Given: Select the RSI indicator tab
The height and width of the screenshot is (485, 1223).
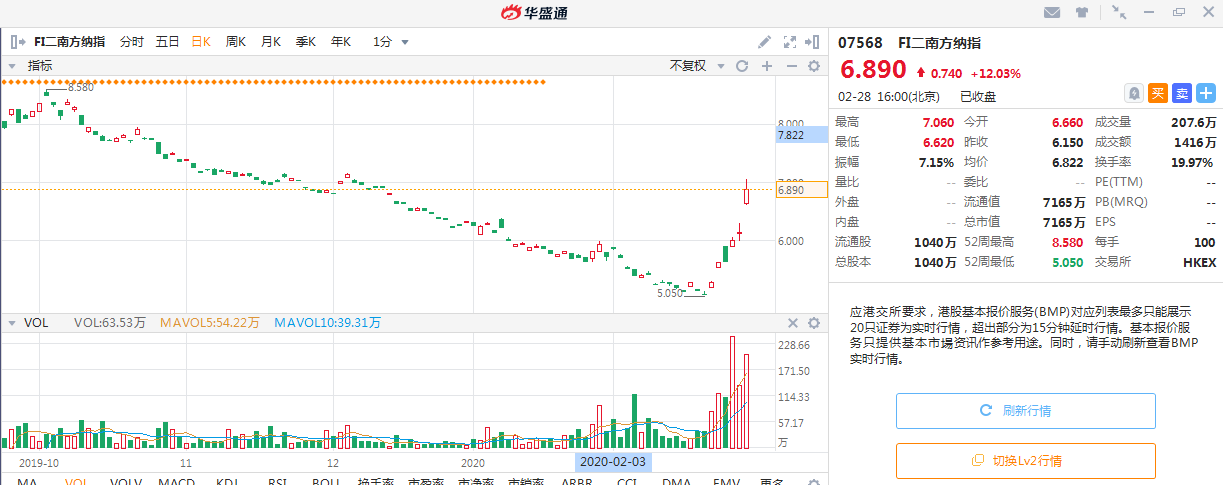Looking at the screenshot, I should (277, 481).
